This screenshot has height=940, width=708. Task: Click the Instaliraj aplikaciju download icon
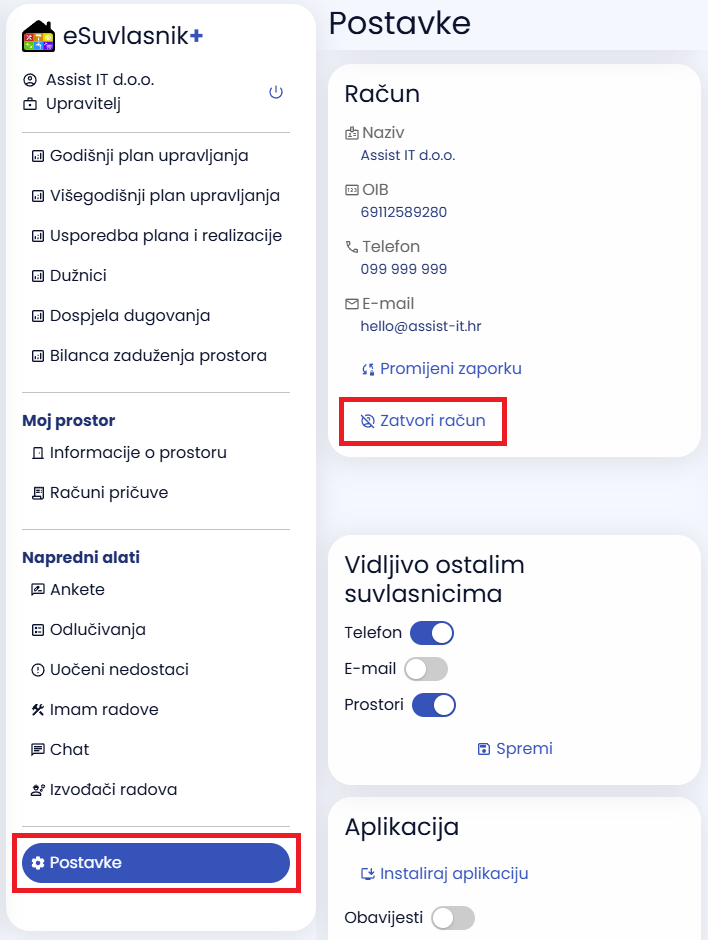click(x=367, y=874)
